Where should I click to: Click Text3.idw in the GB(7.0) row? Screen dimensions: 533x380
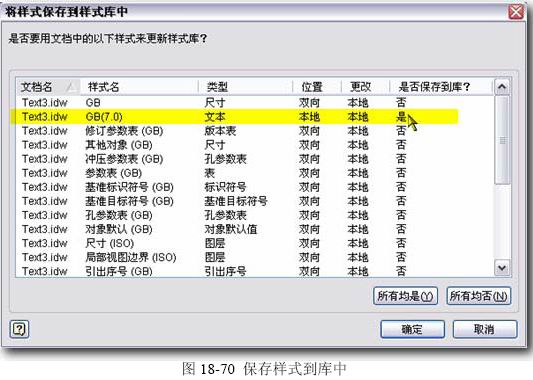(45, 117)
